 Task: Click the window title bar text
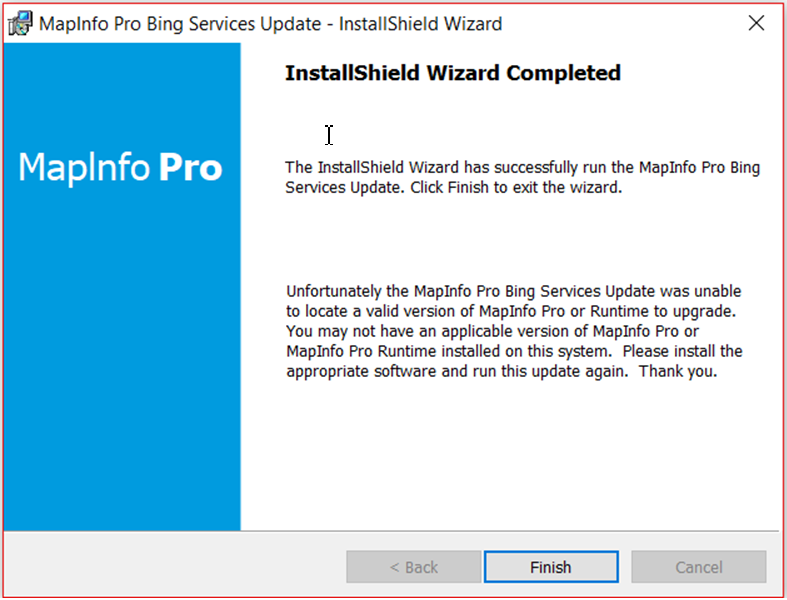[x=270, y=23]
